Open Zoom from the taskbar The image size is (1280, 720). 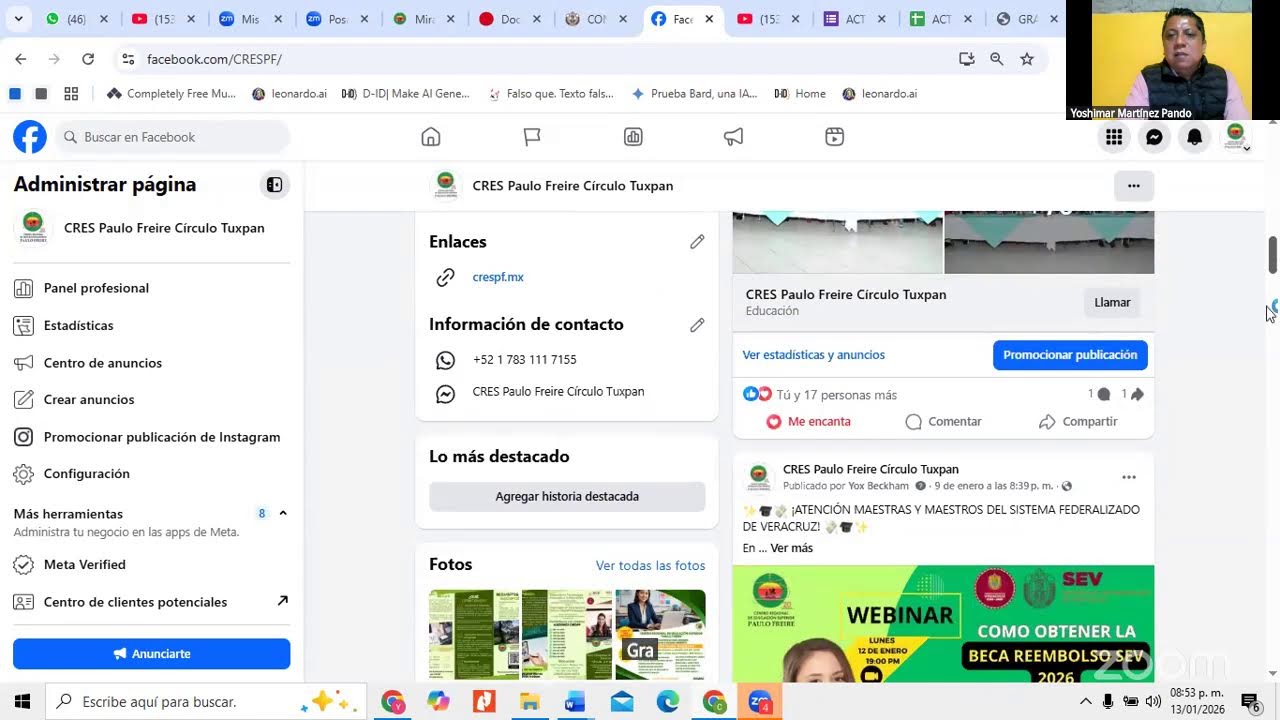click(760, 702)
